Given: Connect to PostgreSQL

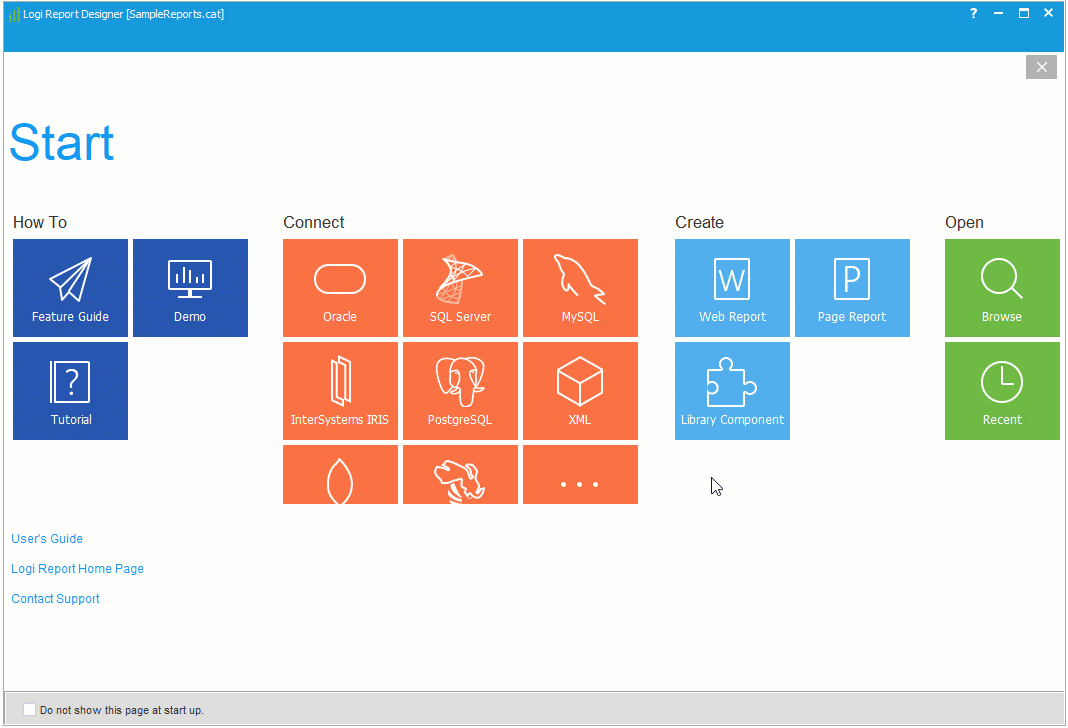Looking at the screenshot, I should coord(460,391).
